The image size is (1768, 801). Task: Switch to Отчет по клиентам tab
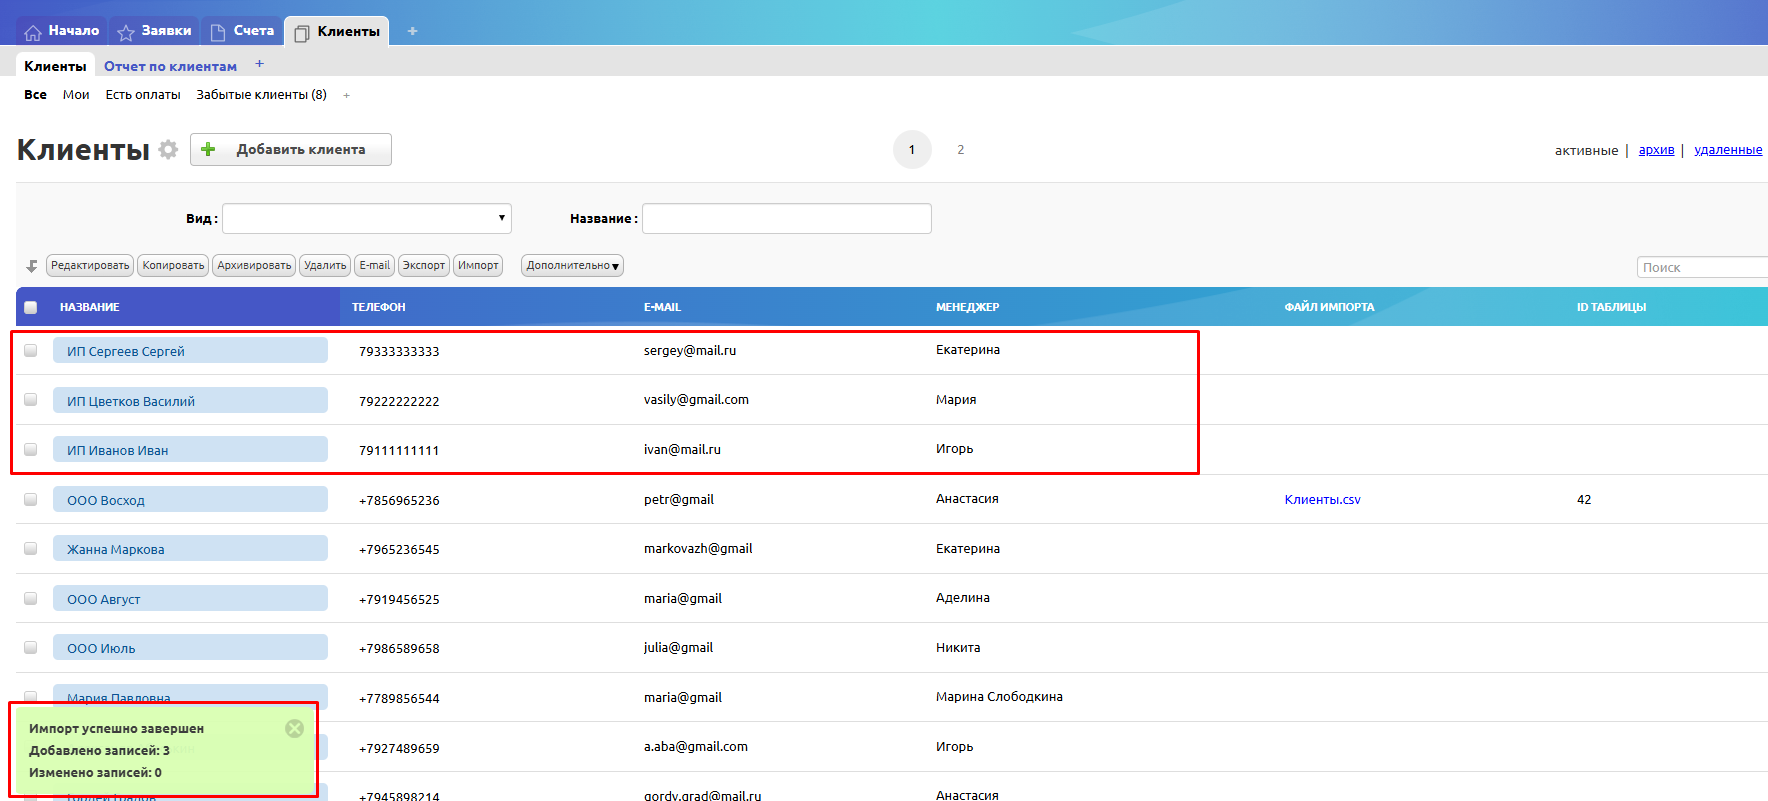coord(170,66)
